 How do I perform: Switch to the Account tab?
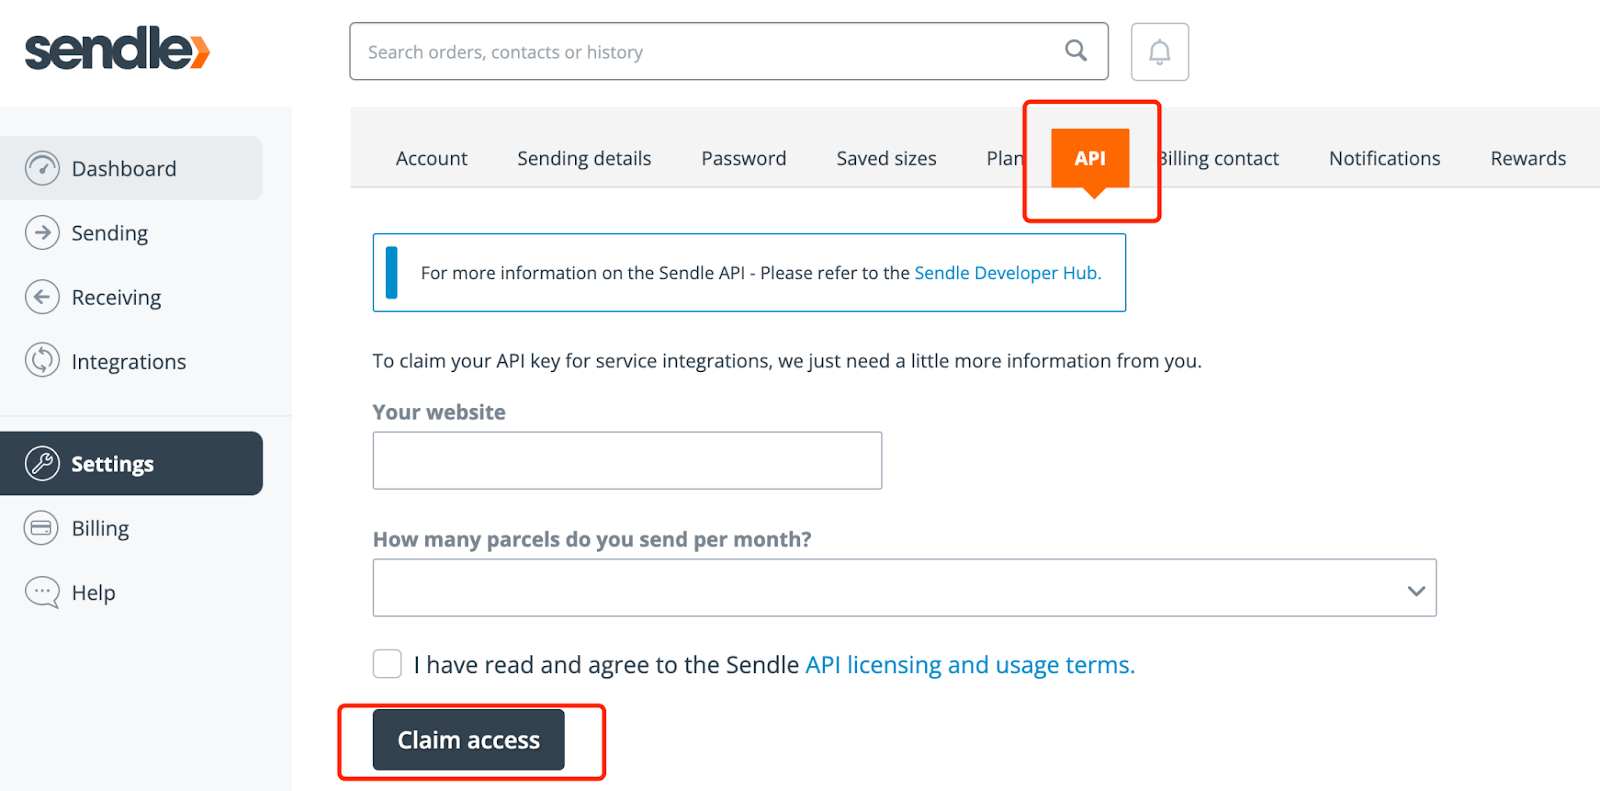tap(431, 158)
